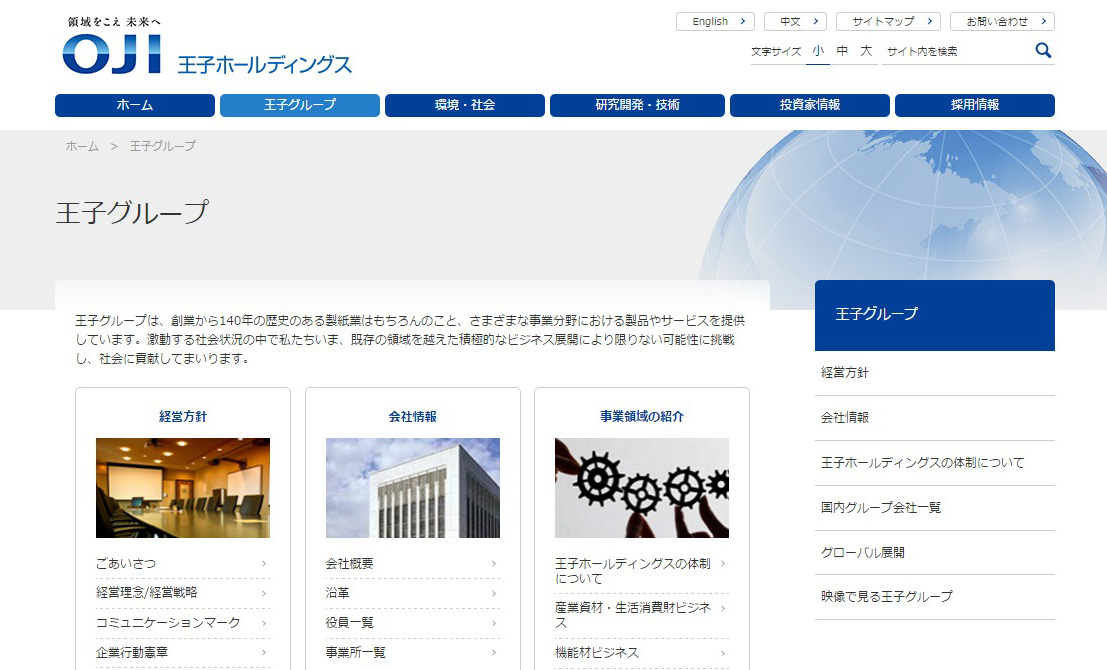Click the gears image thumbnail

[642, 488]
